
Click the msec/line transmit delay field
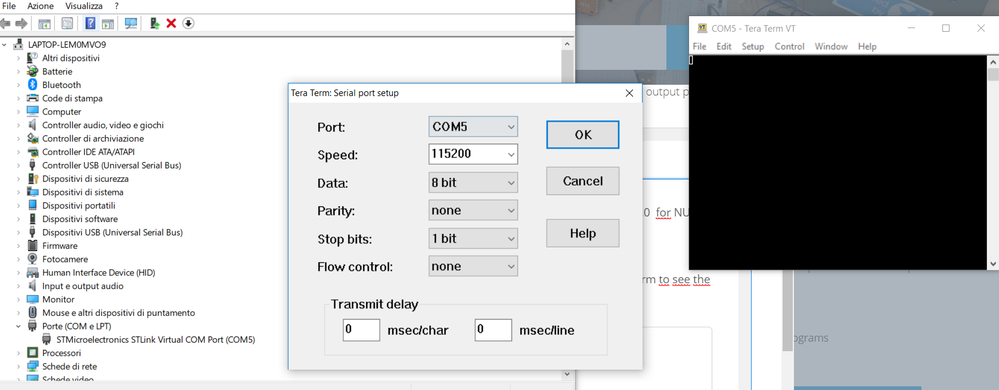[x=493, y=330]
